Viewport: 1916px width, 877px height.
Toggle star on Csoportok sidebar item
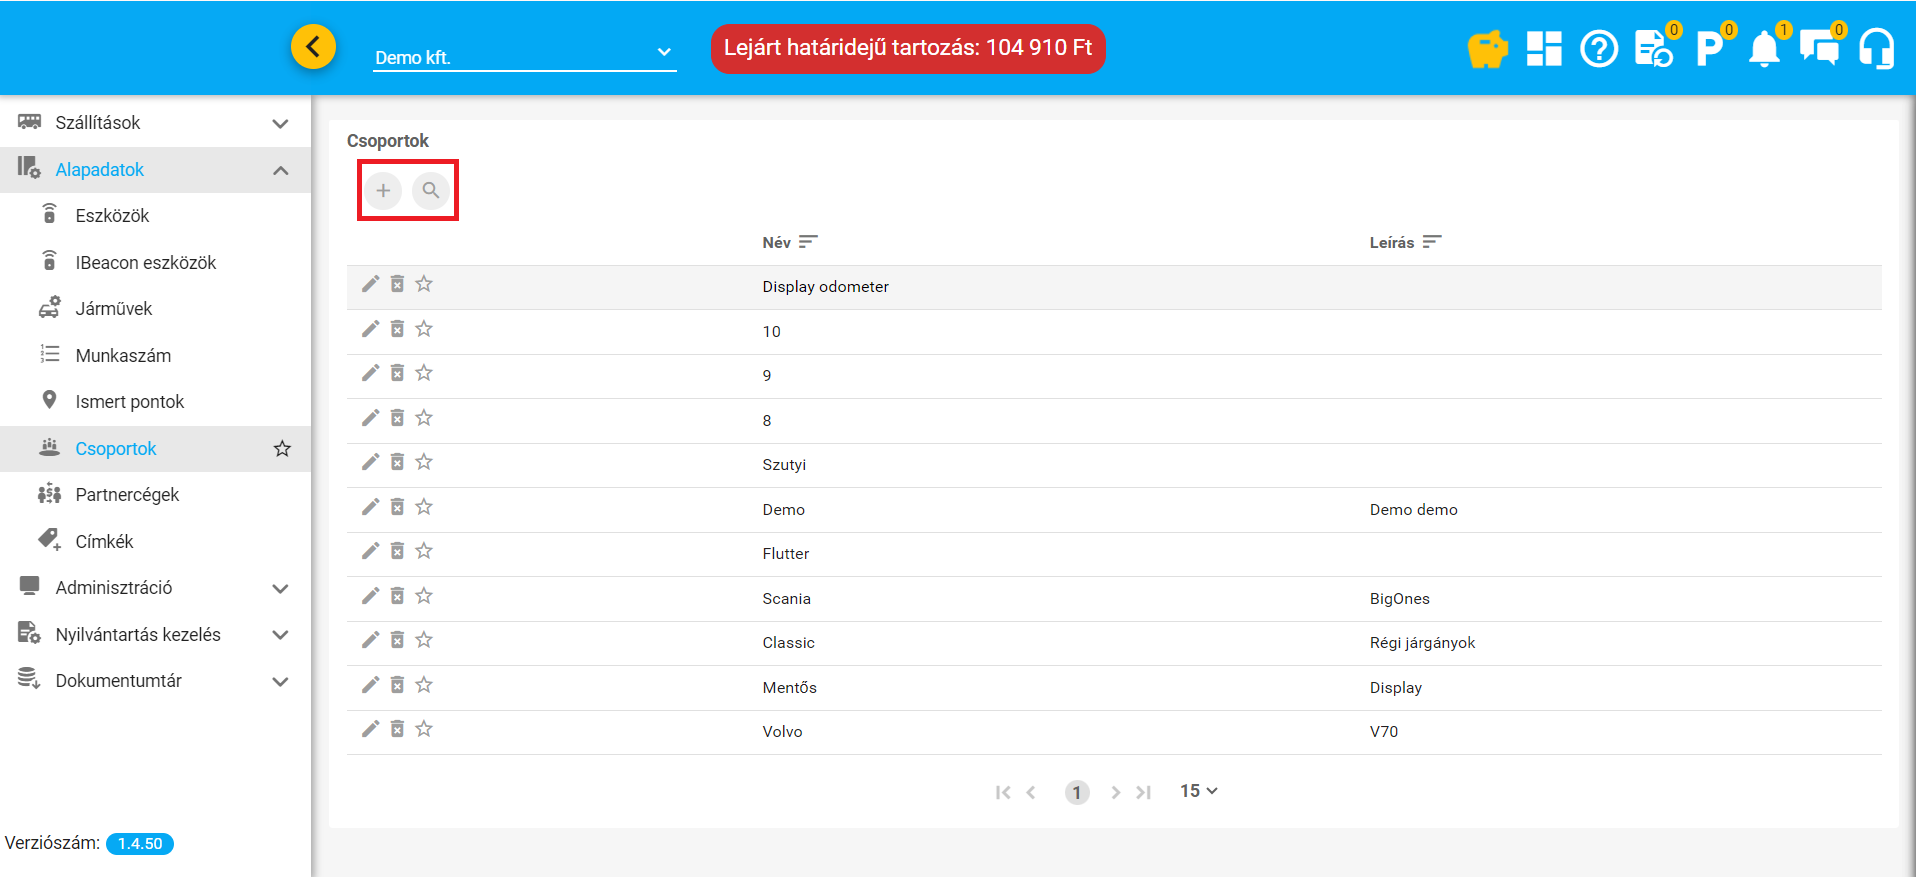click(x=282, y=449)
